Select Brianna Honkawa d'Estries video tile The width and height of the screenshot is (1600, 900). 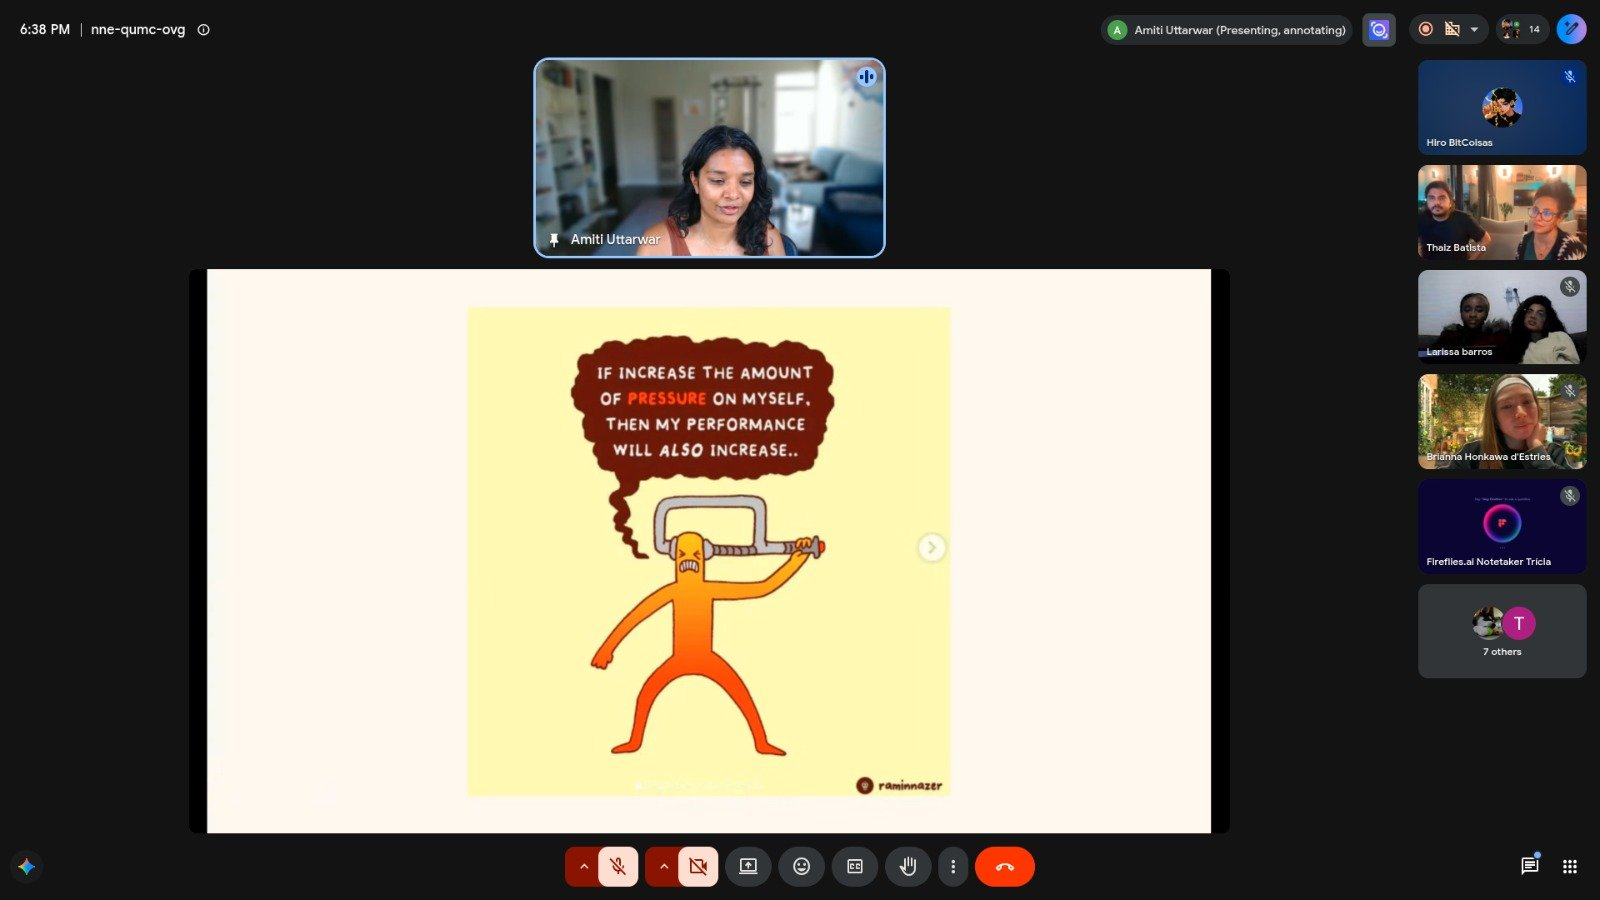tap(1502, 422)
